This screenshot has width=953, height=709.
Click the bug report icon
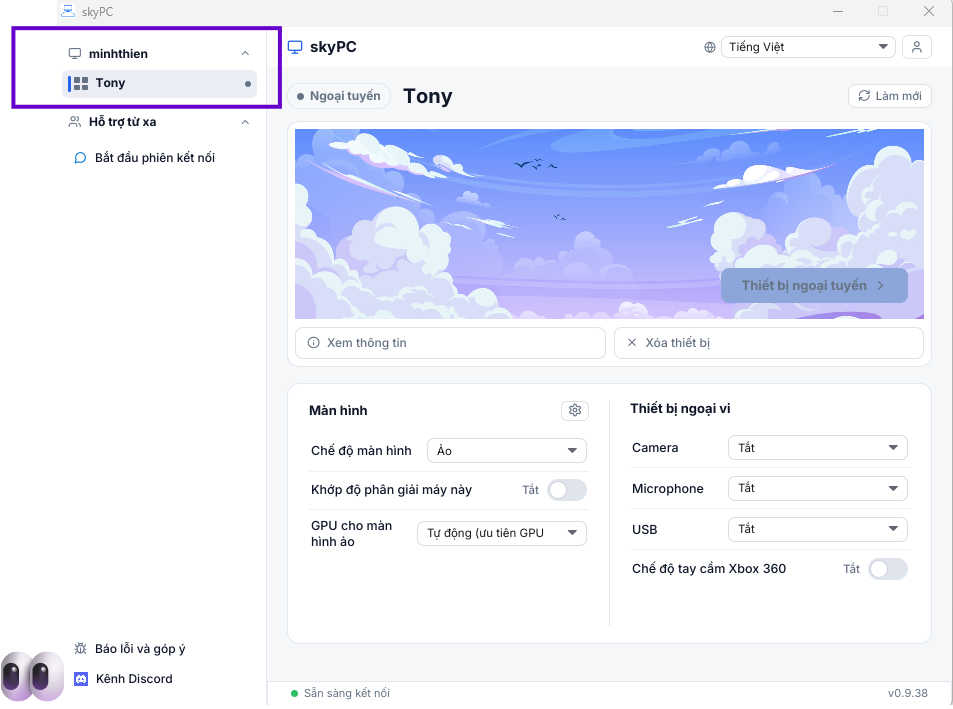pyautogui.click(x=80, y=648)
